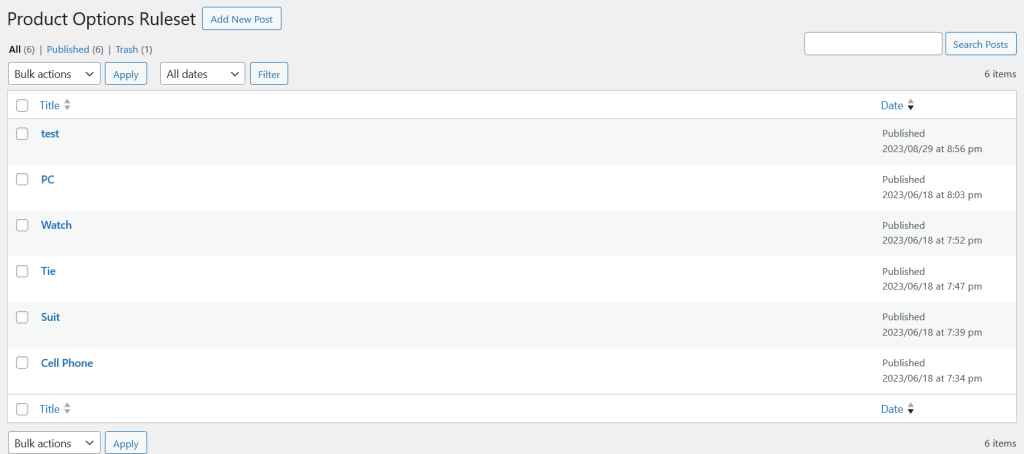1024x454 pixels.
Task: Click the Filter button
Action: tap(268, 74)
